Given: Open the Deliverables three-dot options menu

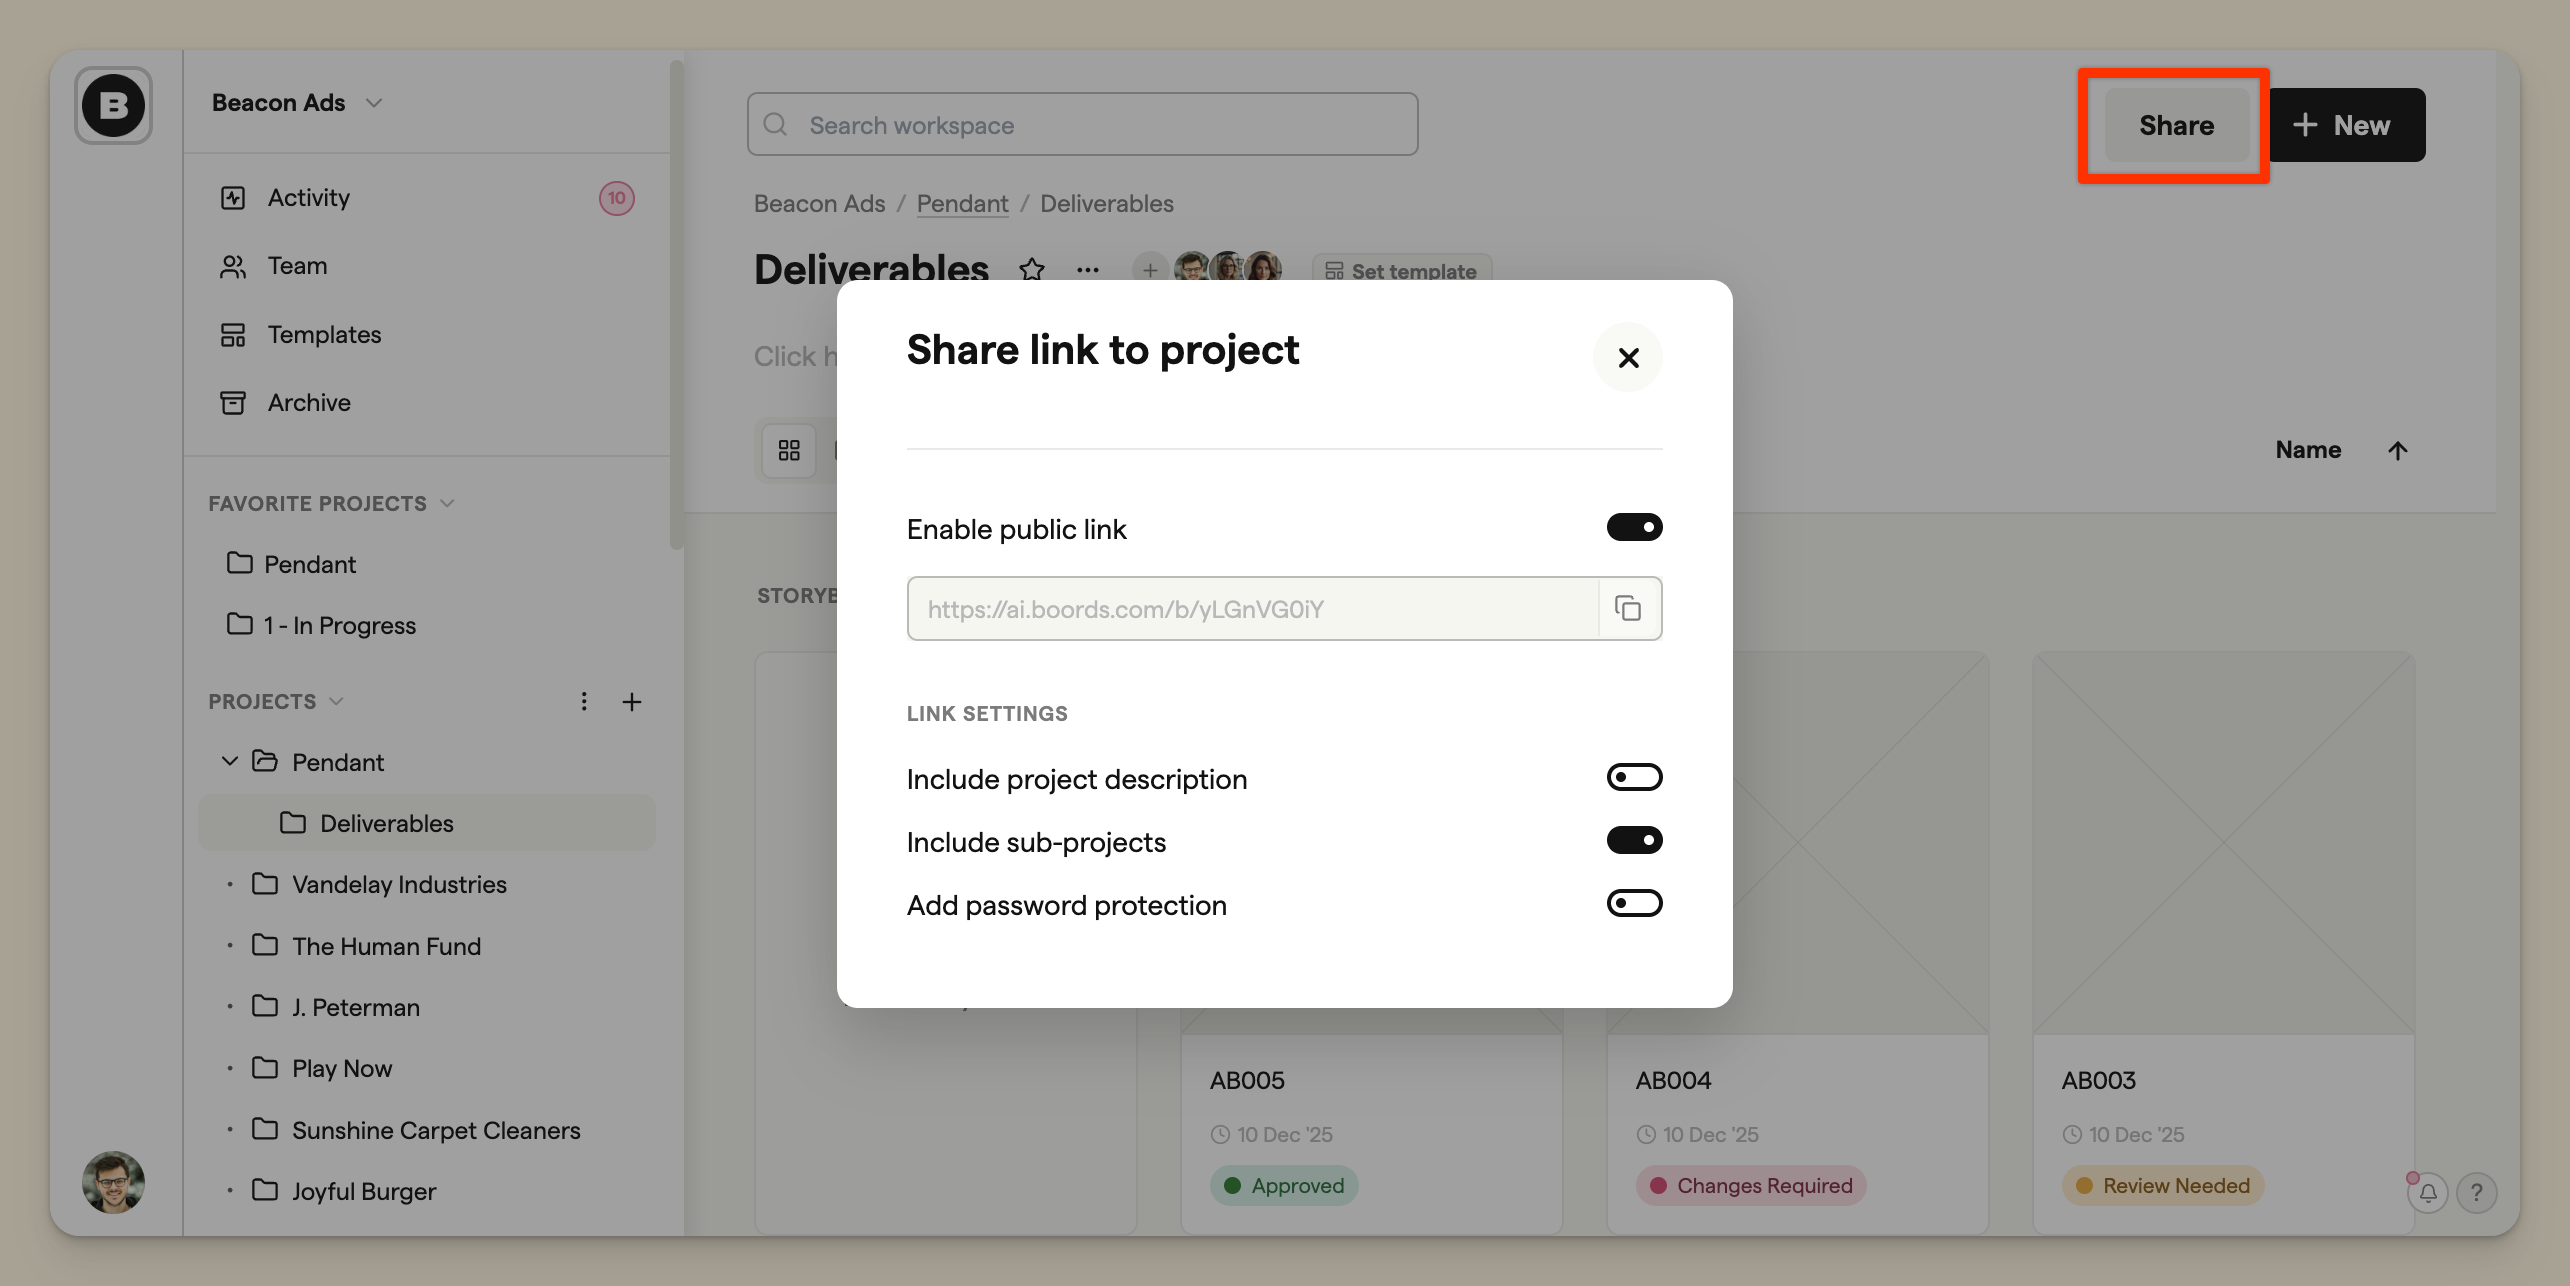Looking at the screenshot, I should [1088, 270].
